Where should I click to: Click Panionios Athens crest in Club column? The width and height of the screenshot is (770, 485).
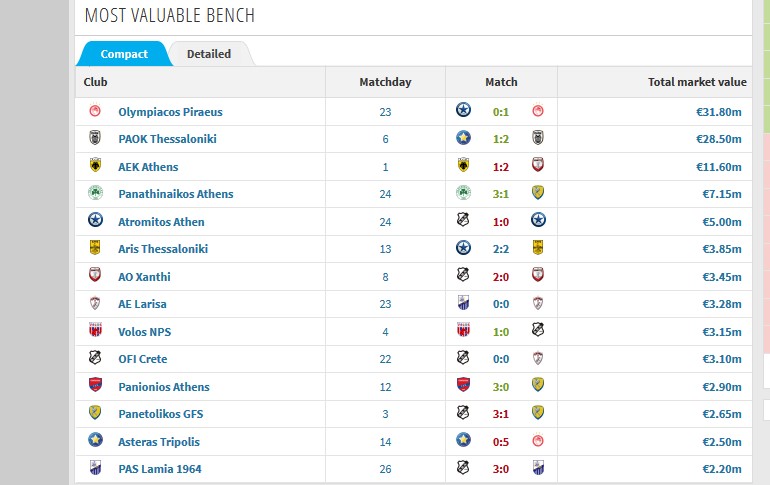pos(95,385)
